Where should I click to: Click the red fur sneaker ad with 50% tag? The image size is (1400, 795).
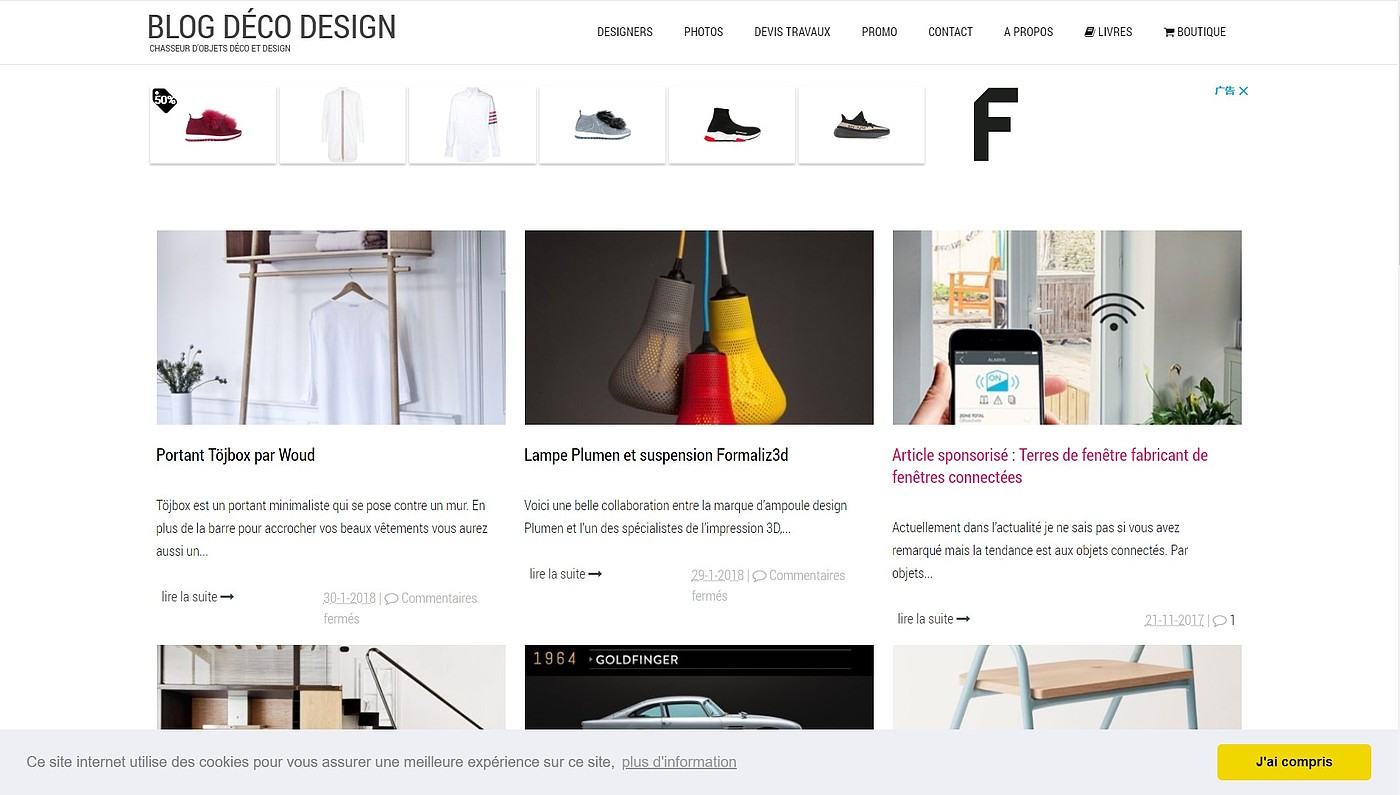213,124
